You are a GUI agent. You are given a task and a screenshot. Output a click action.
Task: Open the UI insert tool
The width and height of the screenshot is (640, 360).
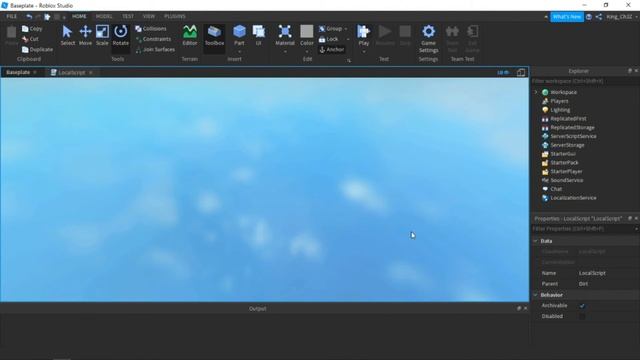pos(258,35)
